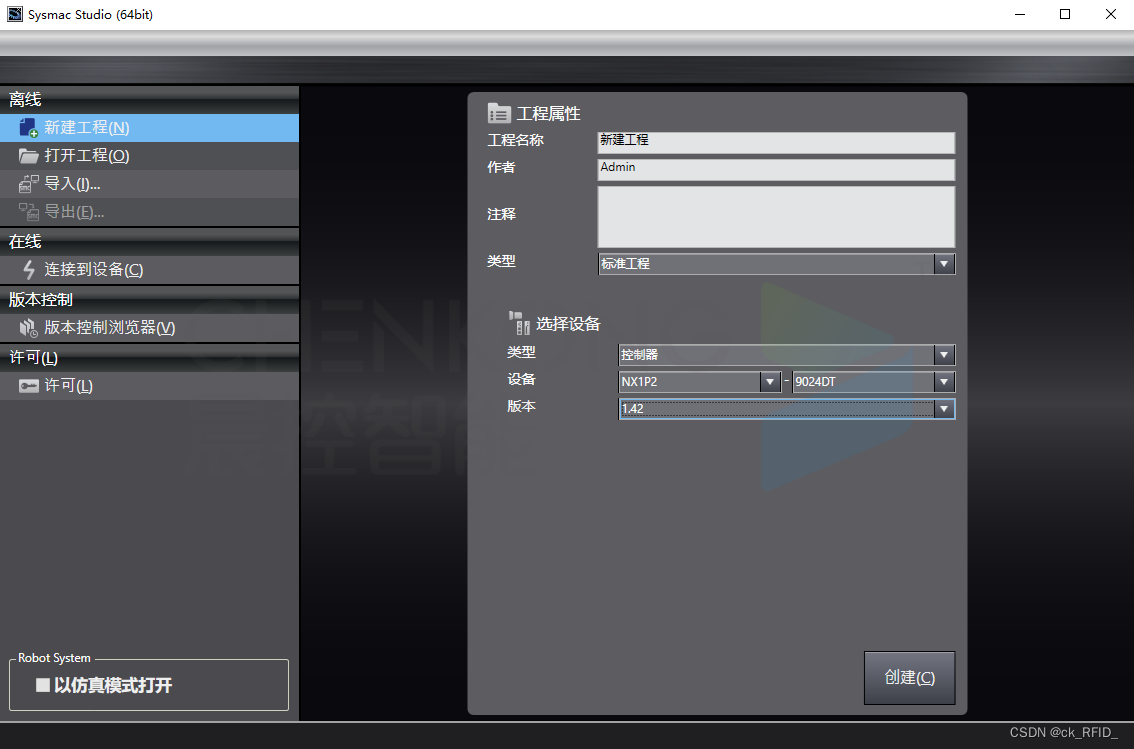The image size is (1134, 749).
Task: Click the 离线 section header
Action: pyautogui.click(x=149, y=99)
